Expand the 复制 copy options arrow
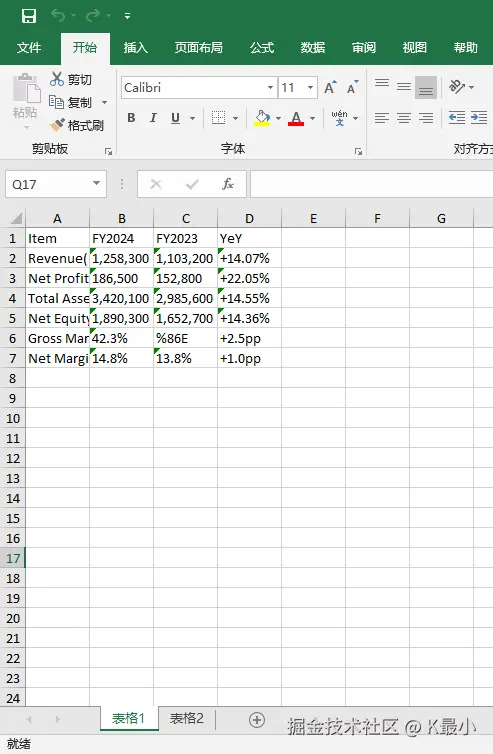493x754 pixels. pyautogui.click(x=104, y=102)
